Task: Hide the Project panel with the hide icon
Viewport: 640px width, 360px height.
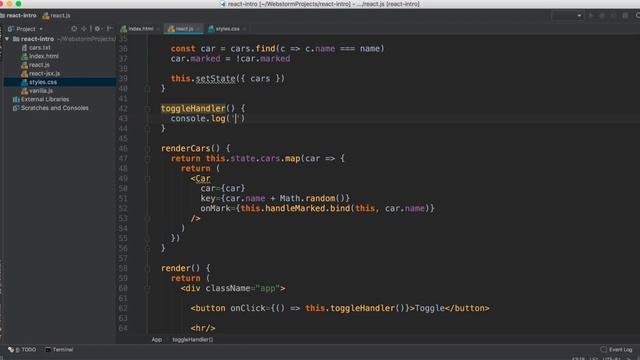Action: 109,29
